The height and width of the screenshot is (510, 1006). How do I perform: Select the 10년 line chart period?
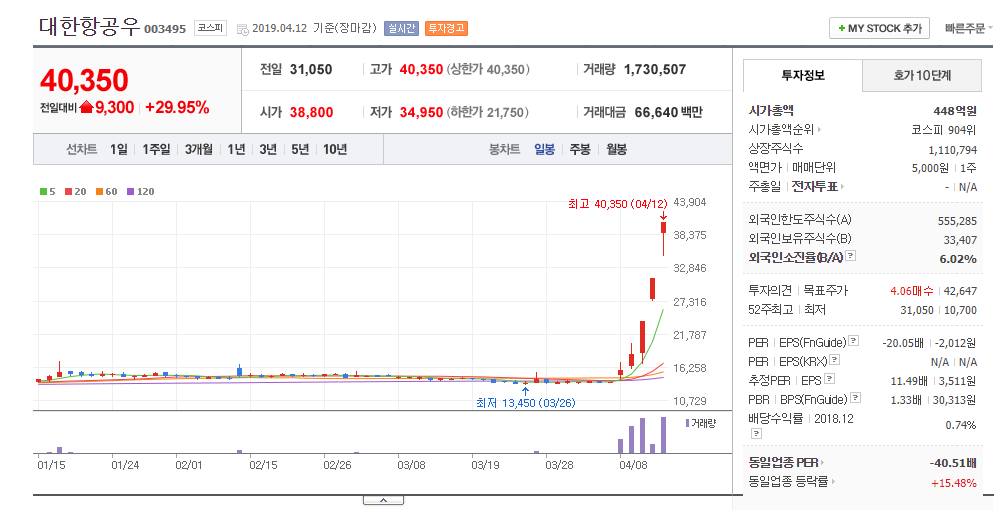(335, 149)
